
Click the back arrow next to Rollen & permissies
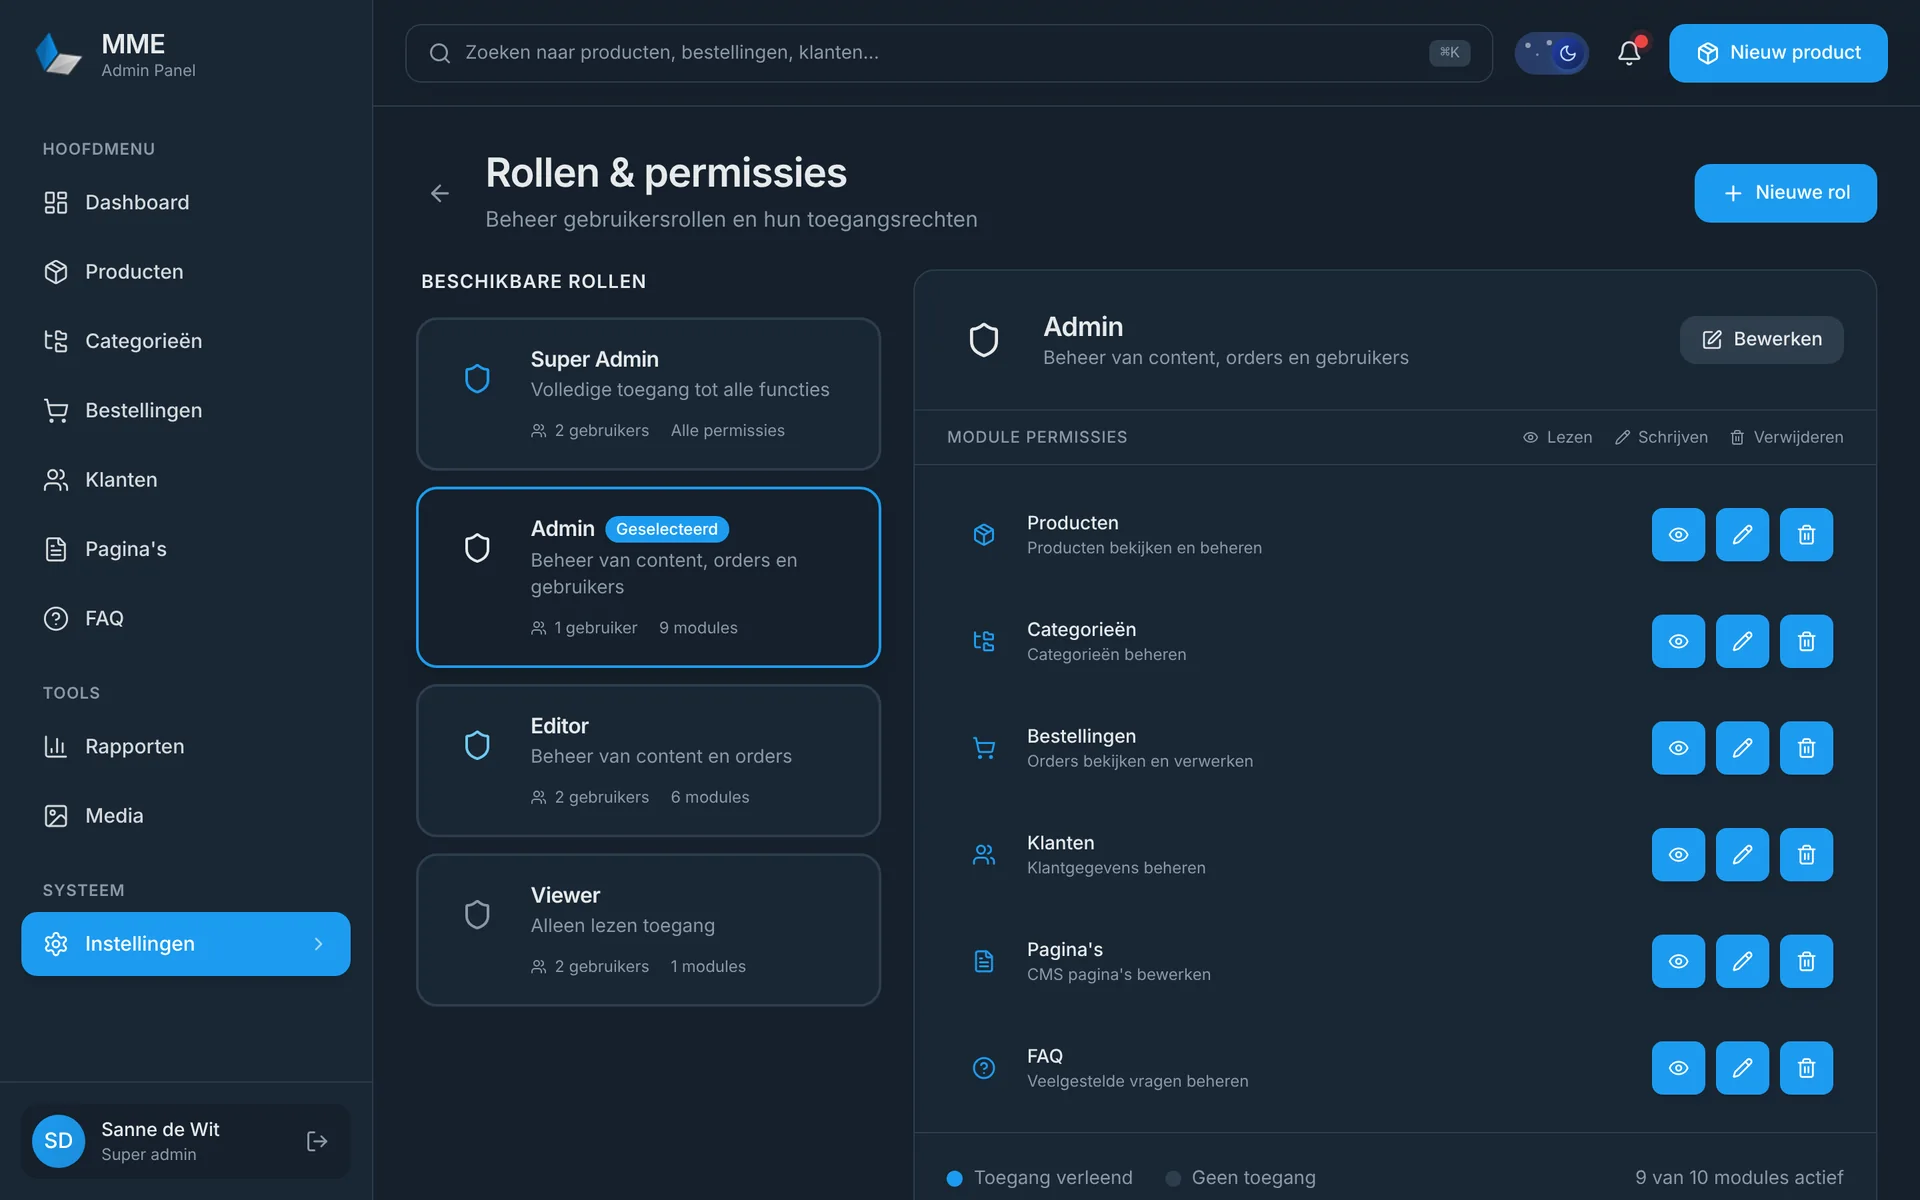(x=440, y=193)
